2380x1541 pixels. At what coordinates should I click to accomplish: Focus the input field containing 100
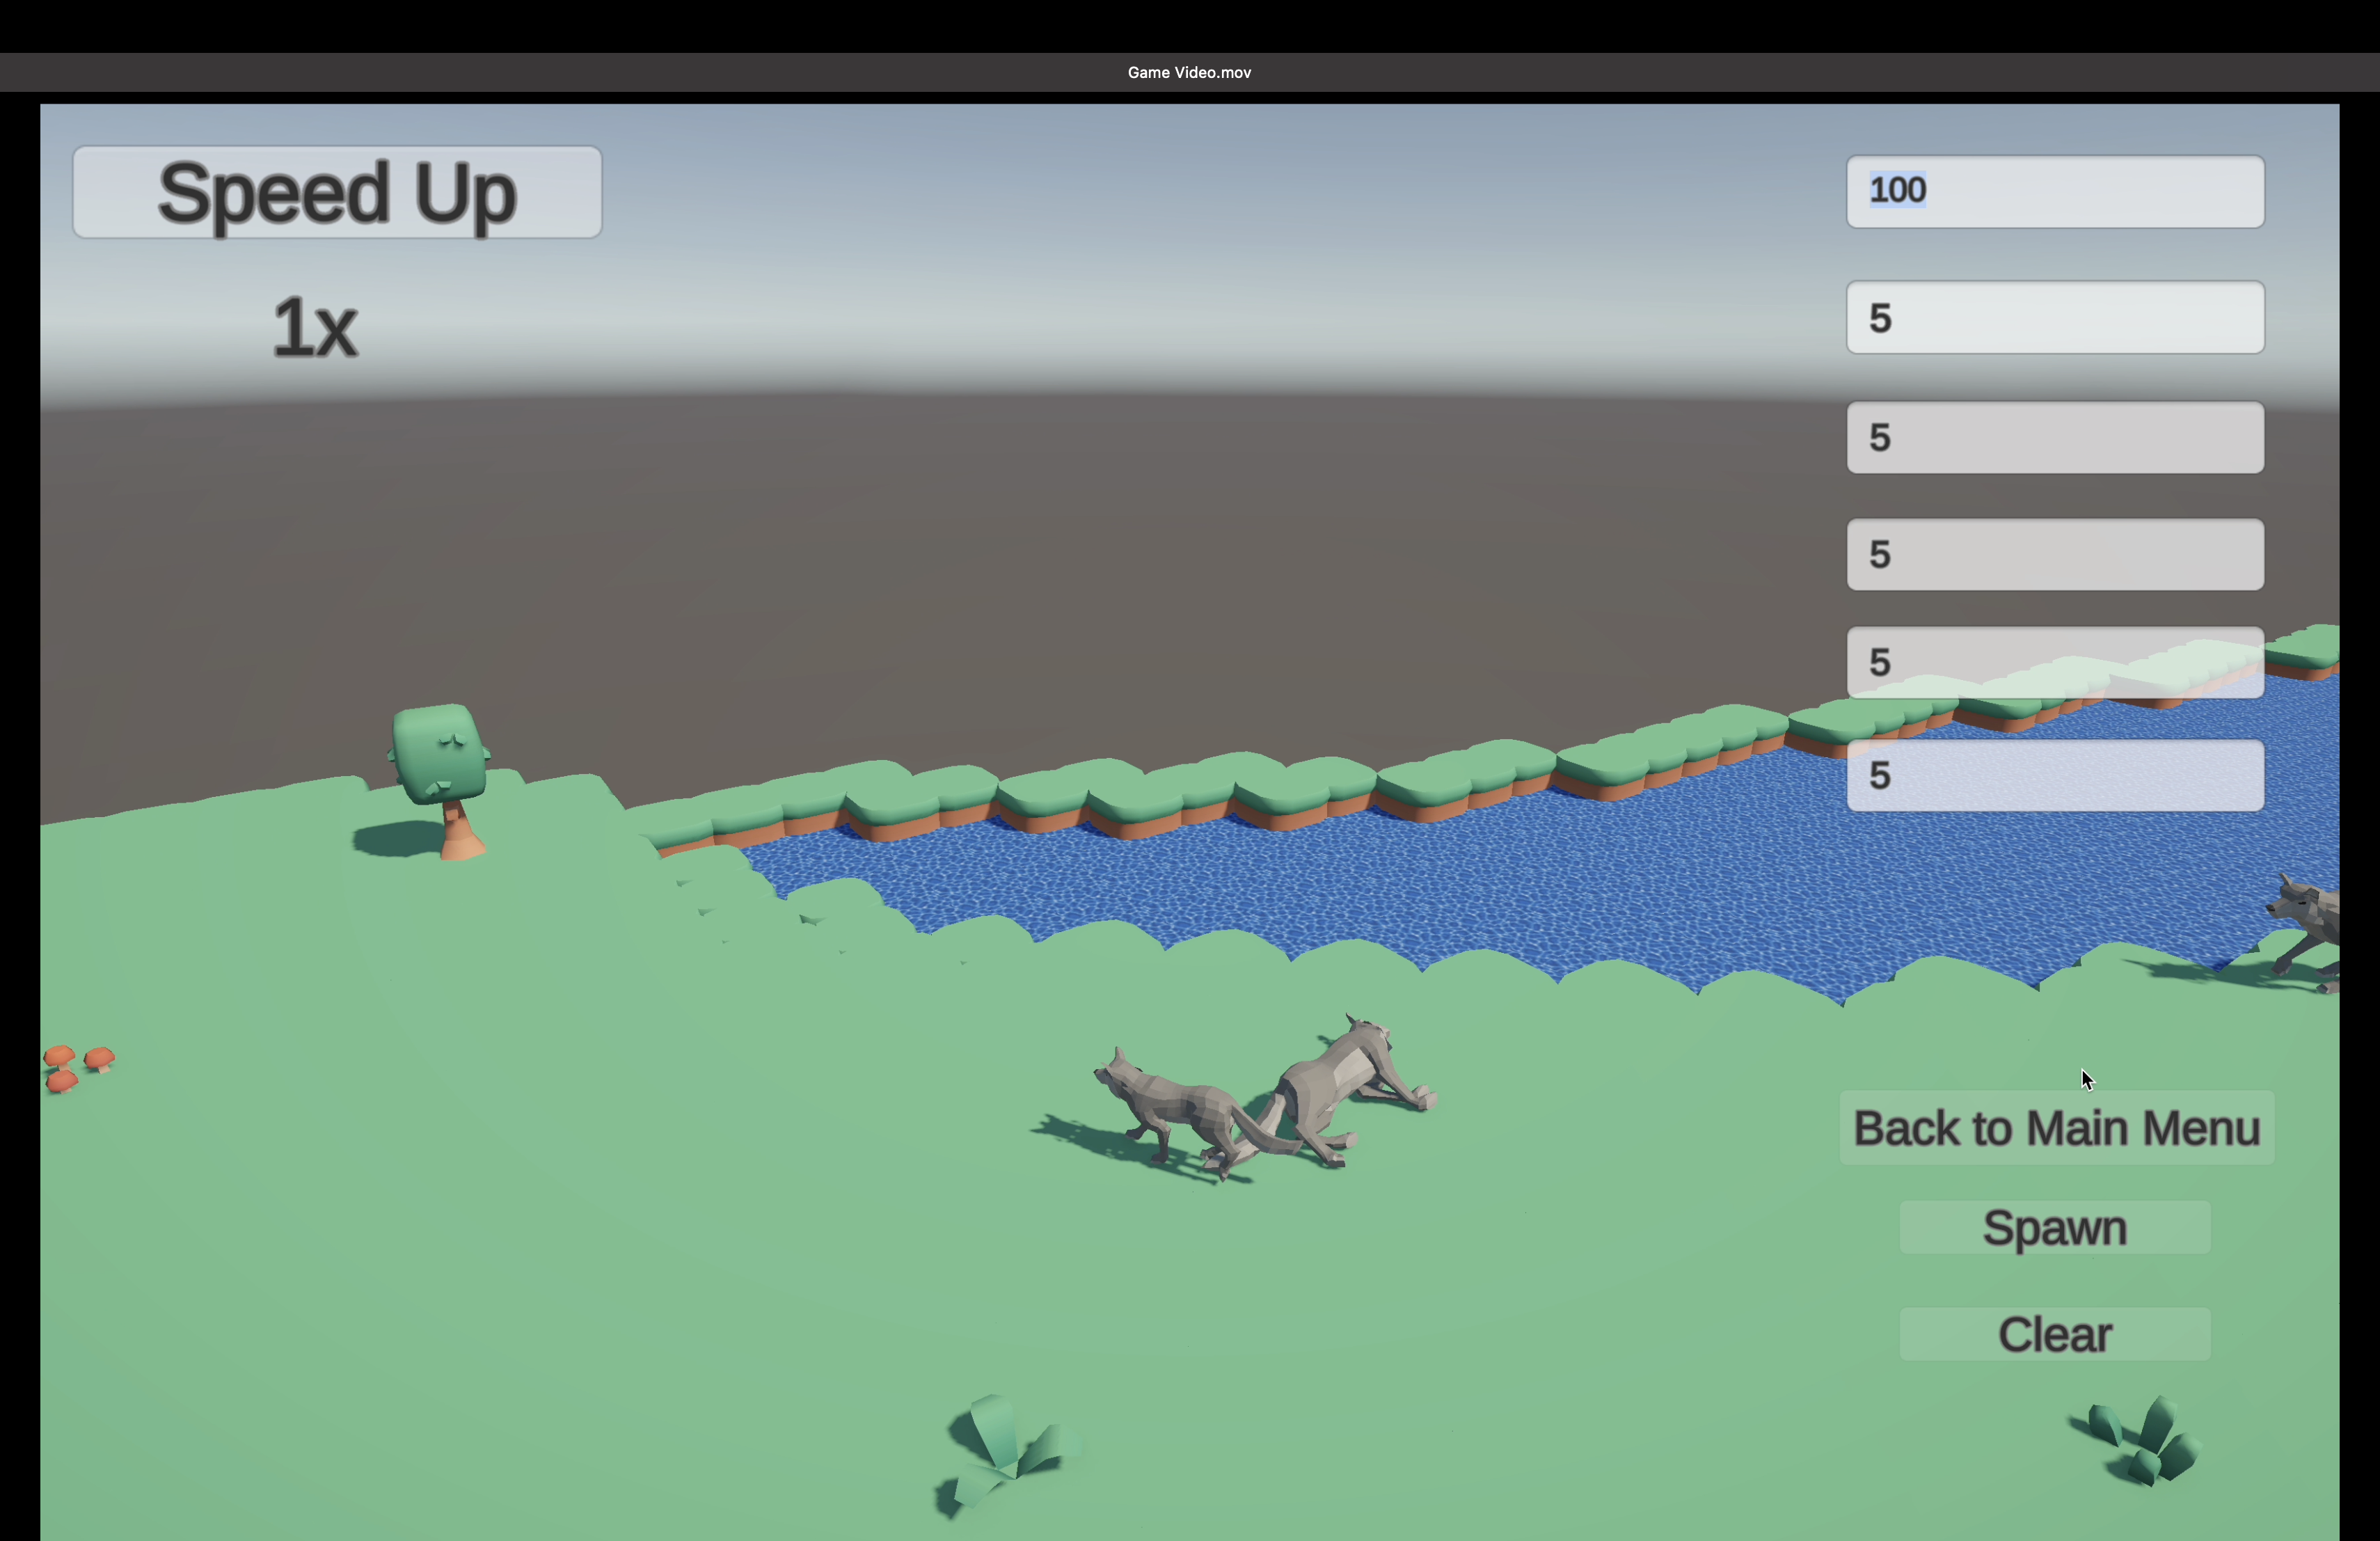(2054, 191)
